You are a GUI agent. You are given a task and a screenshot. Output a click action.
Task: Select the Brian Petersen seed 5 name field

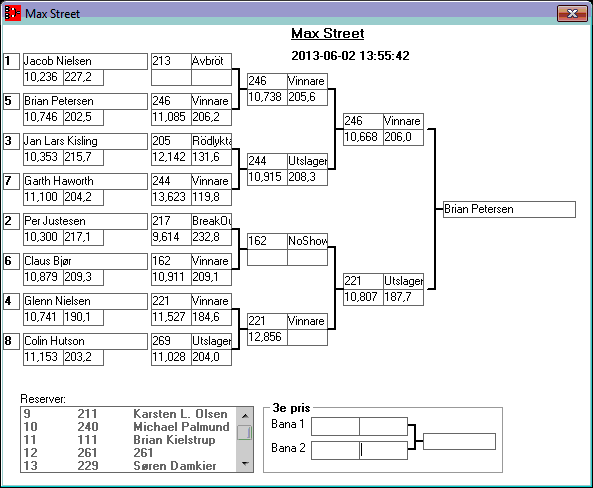coord(85,101)
